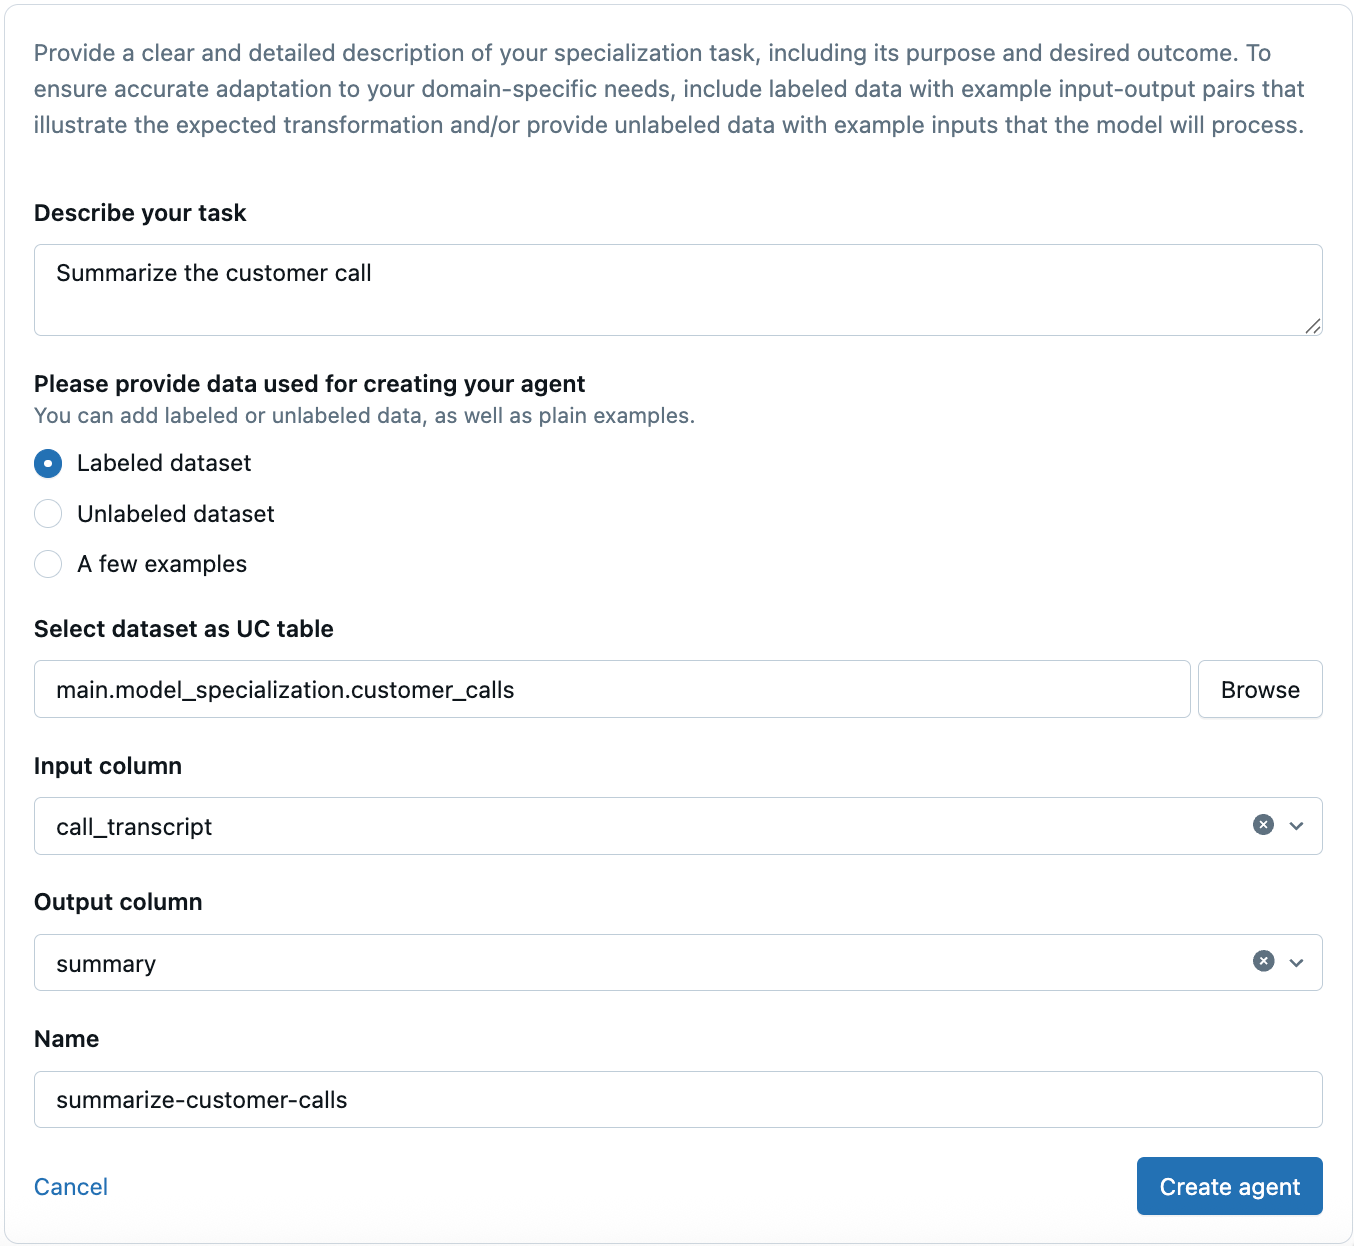Viewport: 1354px width, 1246px height.
Task: Cancel the agent creation form
Action: pyautogui.click(x=70, y=1186)
